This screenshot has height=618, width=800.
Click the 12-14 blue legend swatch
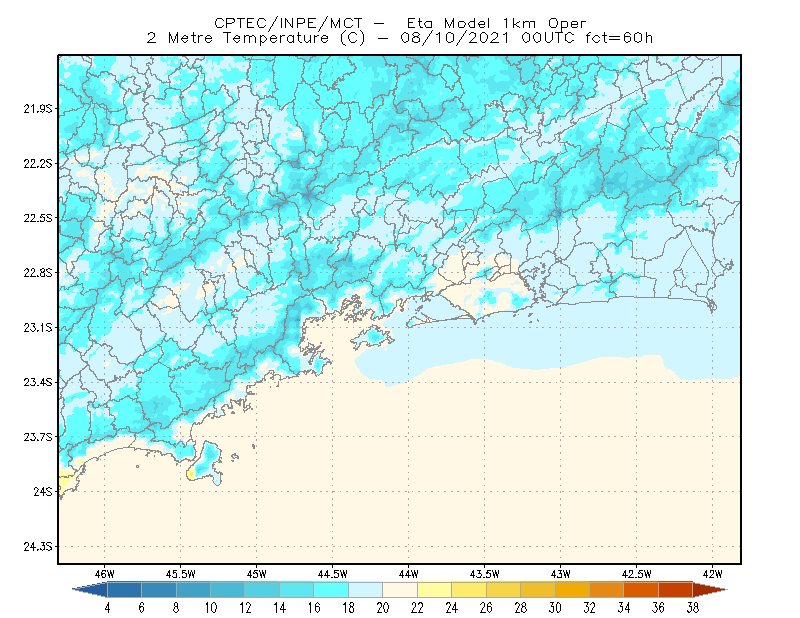click(x=262, y=589)
